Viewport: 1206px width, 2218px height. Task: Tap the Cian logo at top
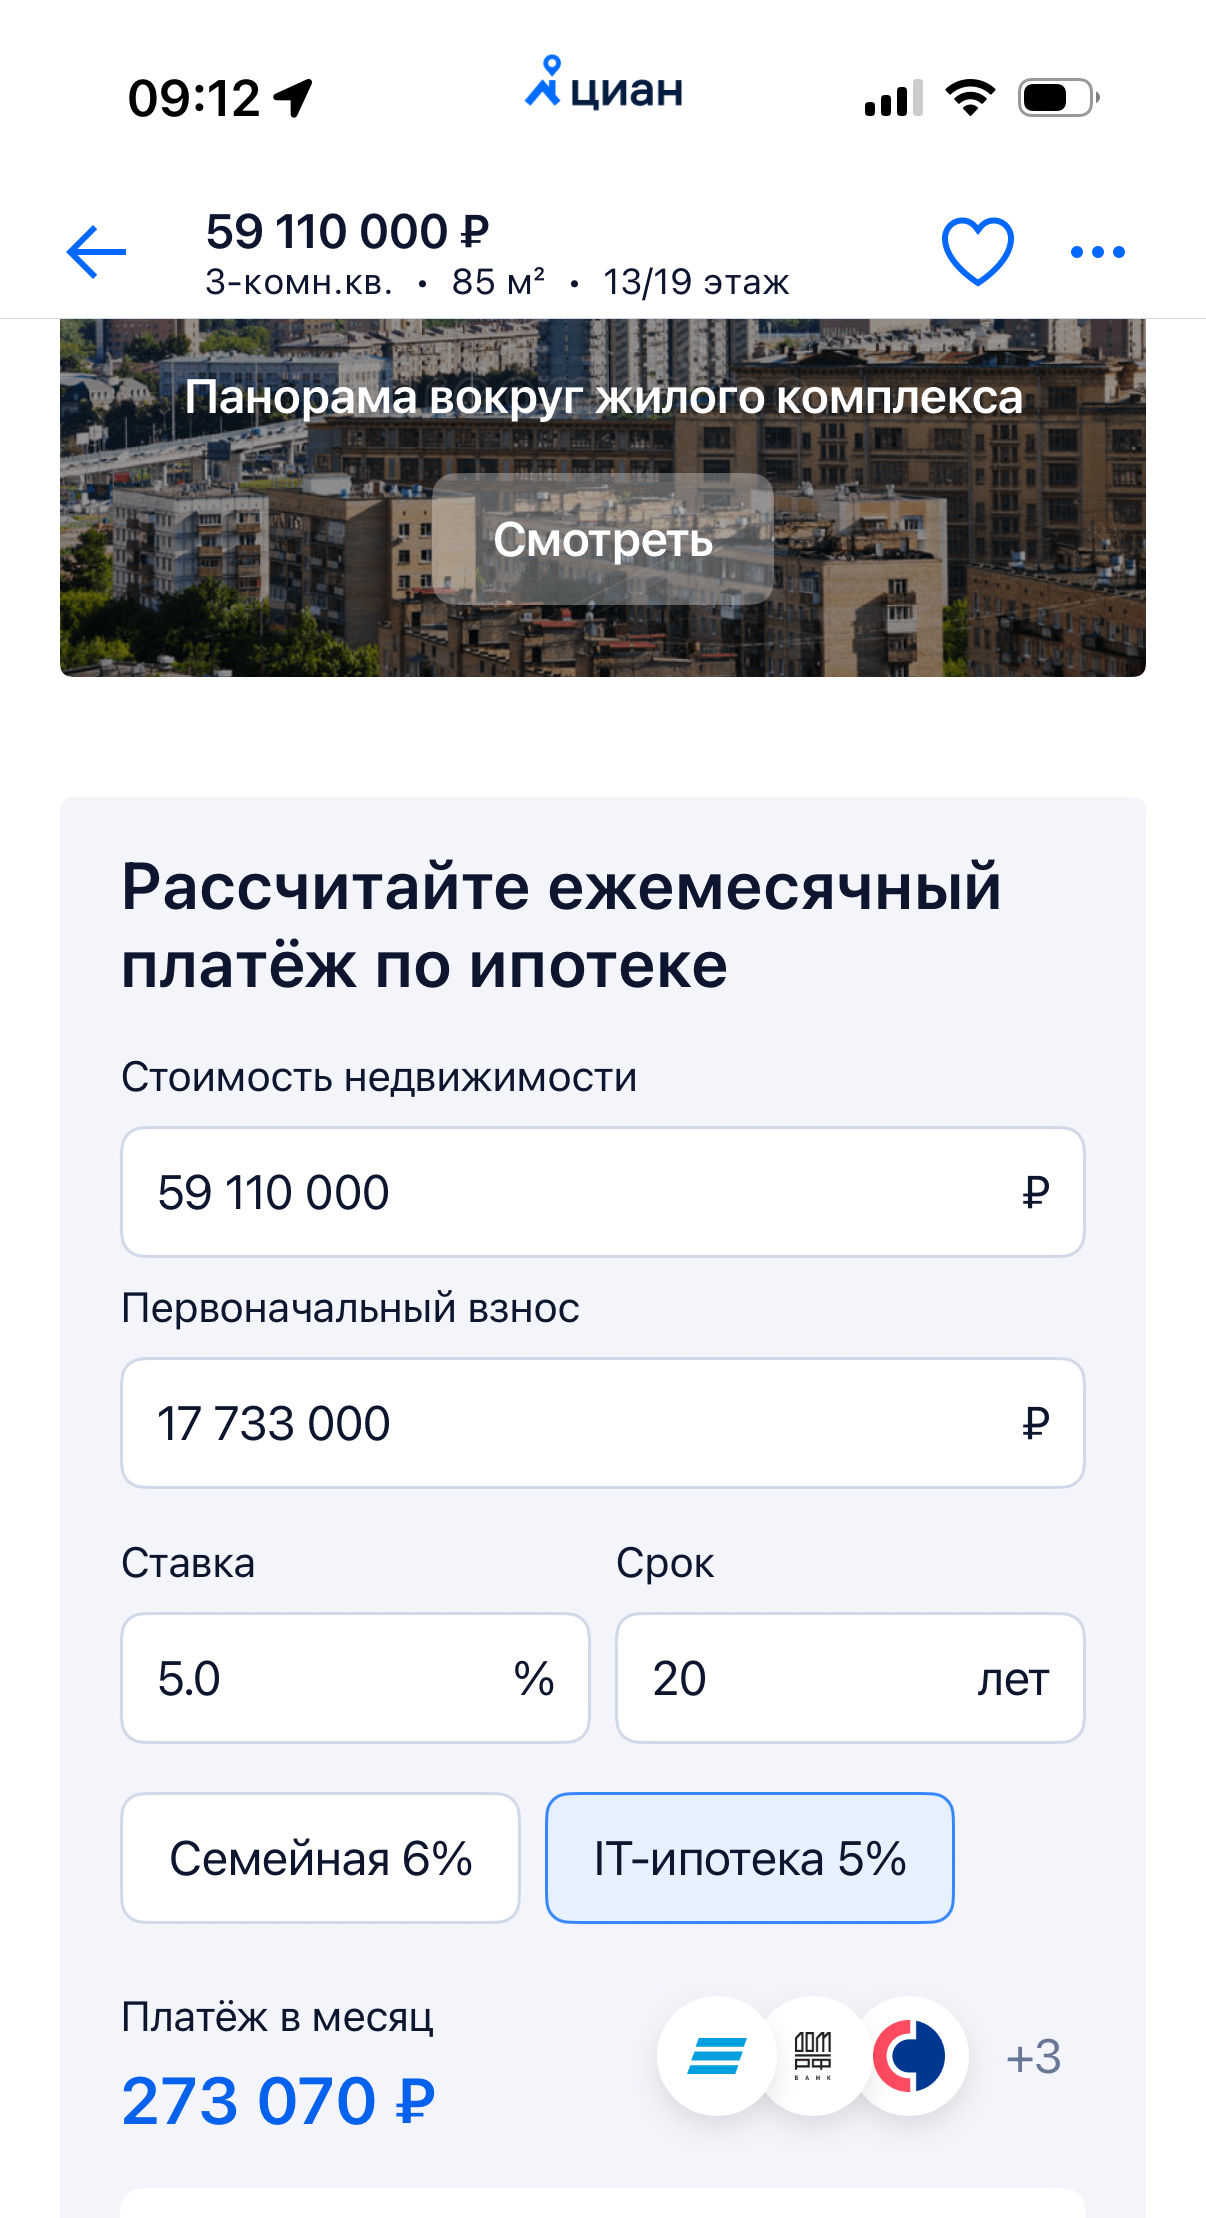coord(604,86)
